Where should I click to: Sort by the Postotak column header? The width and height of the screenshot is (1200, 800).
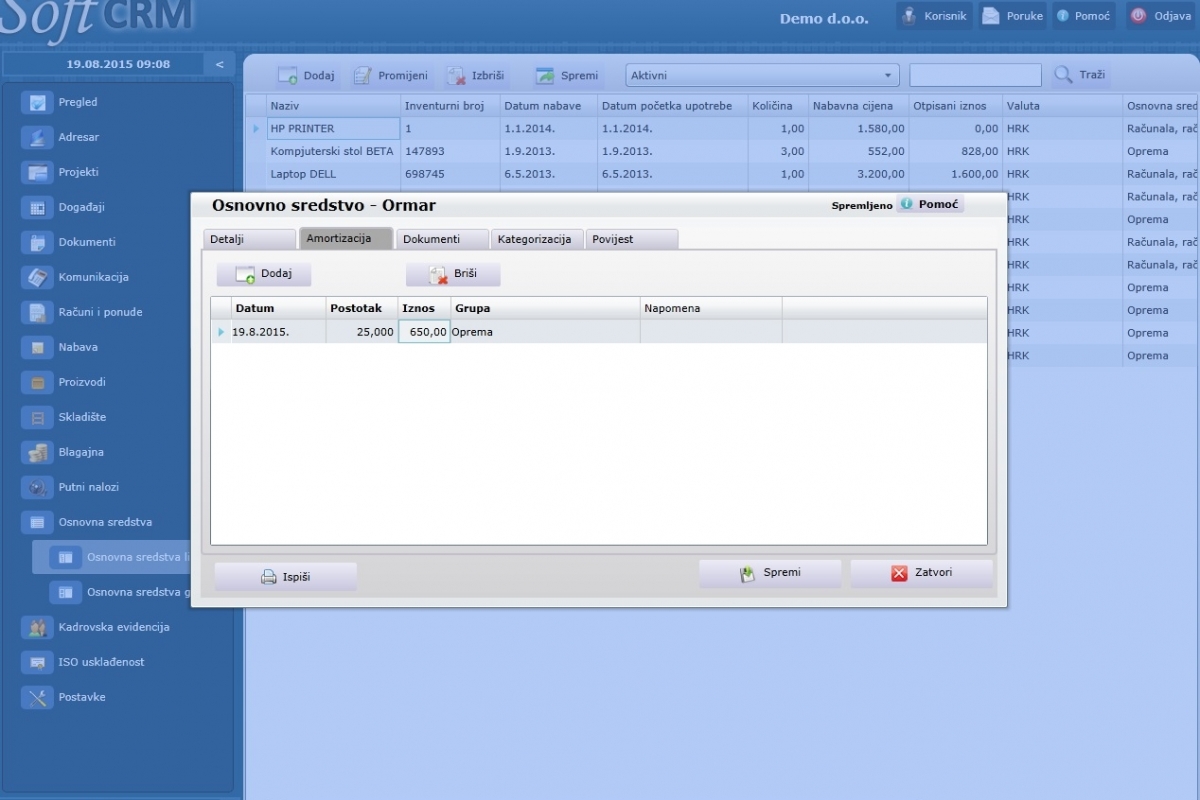(361, 308)
